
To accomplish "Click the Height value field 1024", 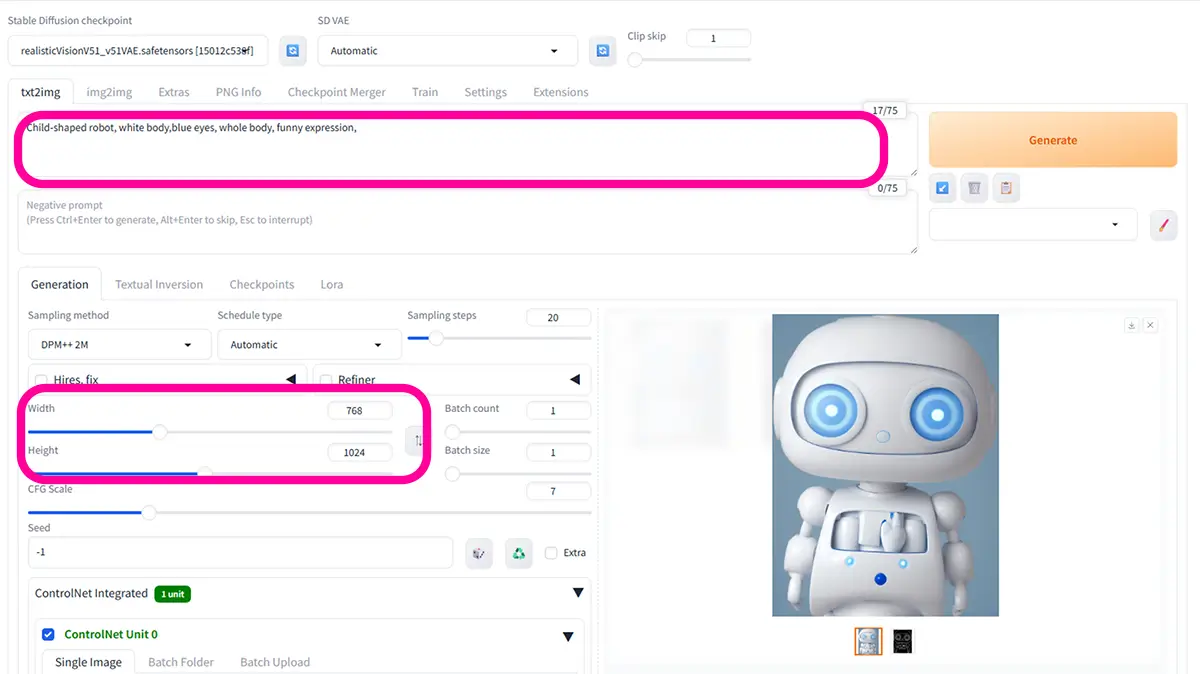I will coord(360,453).
